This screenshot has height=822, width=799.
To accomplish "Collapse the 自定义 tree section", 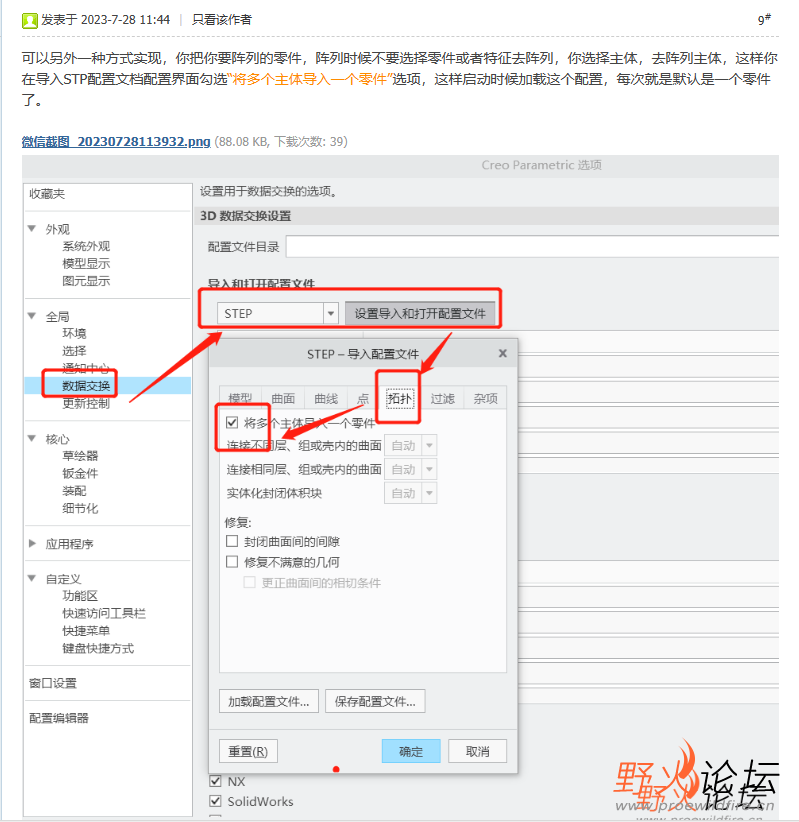I will pos(32,578).
